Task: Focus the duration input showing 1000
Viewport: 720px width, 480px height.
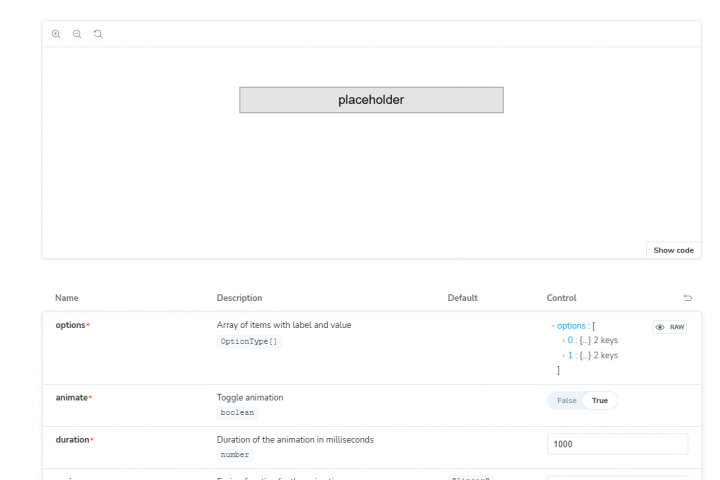Action: coord(617,444)
